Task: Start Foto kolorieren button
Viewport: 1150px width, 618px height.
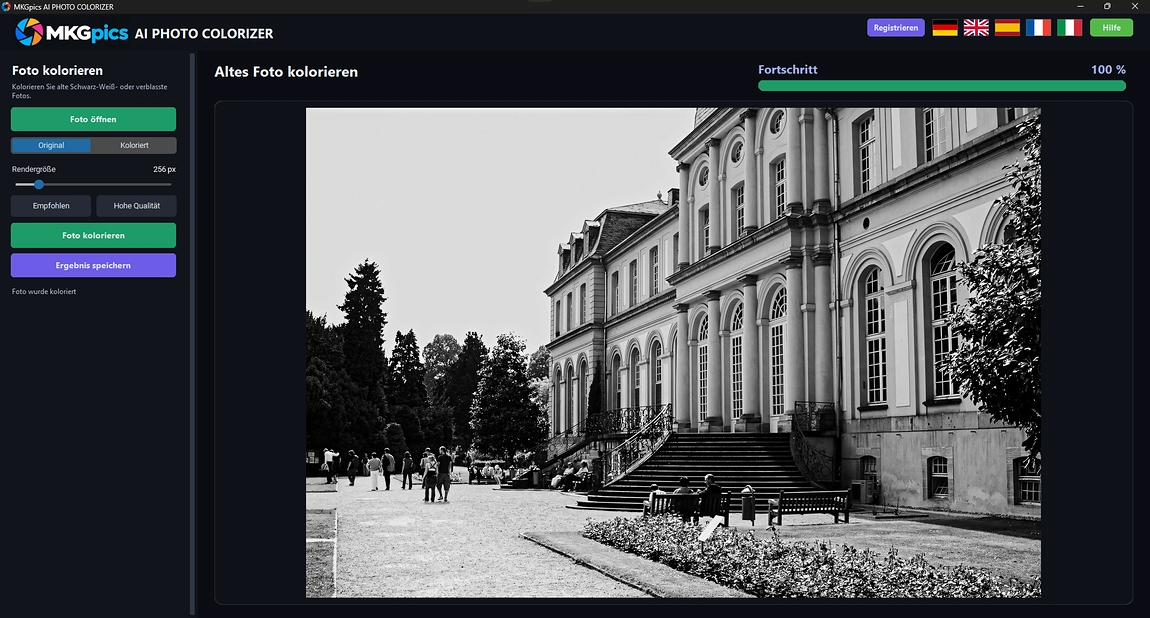Action: [x=93, y=235]
